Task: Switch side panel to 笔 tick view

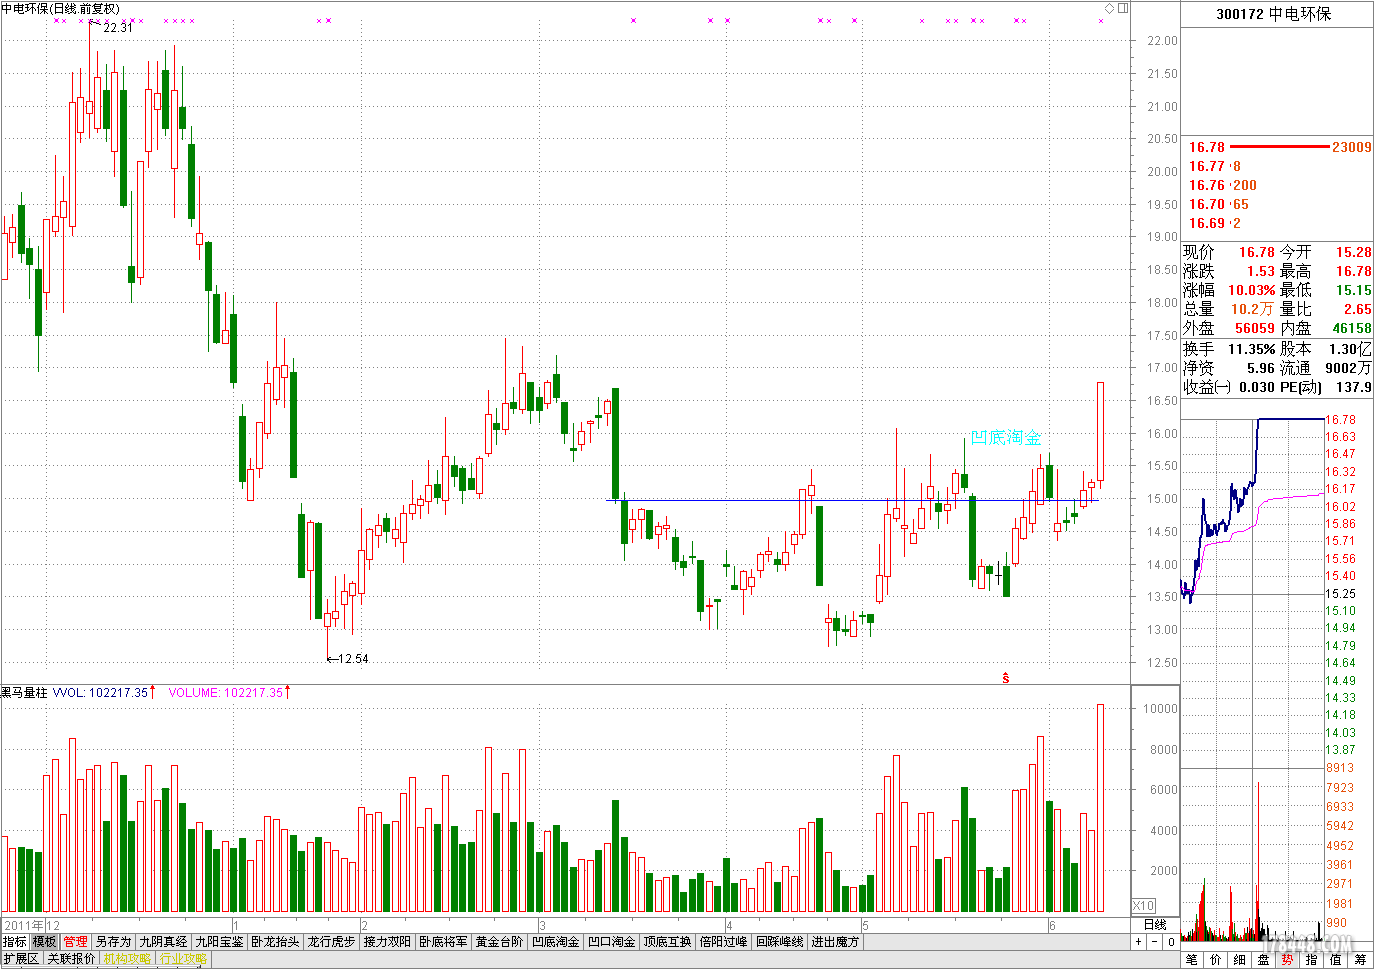Action: coord(1192,959)
